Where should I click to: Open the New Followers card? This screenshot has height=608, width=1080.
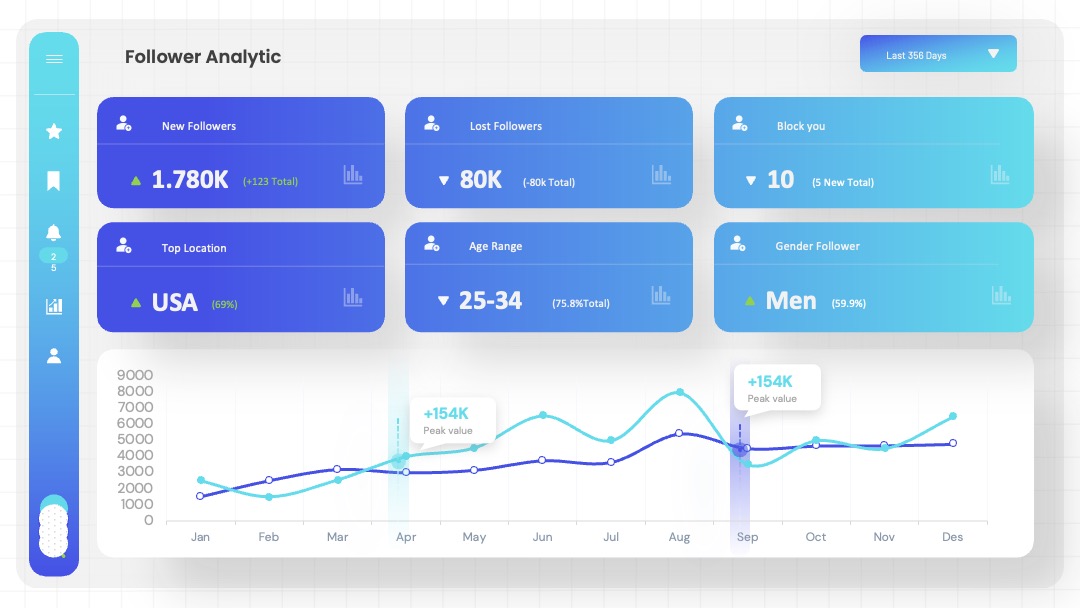pos(240,152)
